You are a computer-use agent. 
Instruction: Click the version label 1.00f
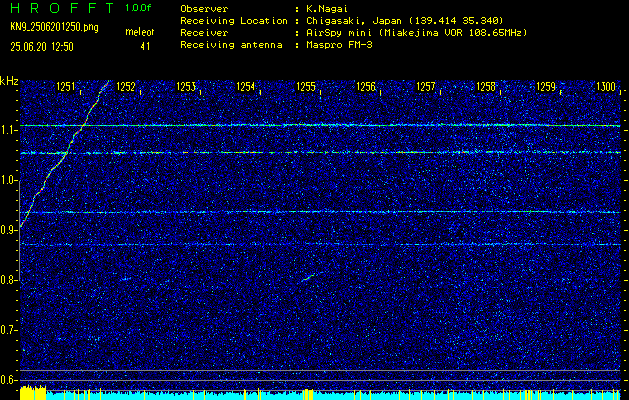pos(138,8)
